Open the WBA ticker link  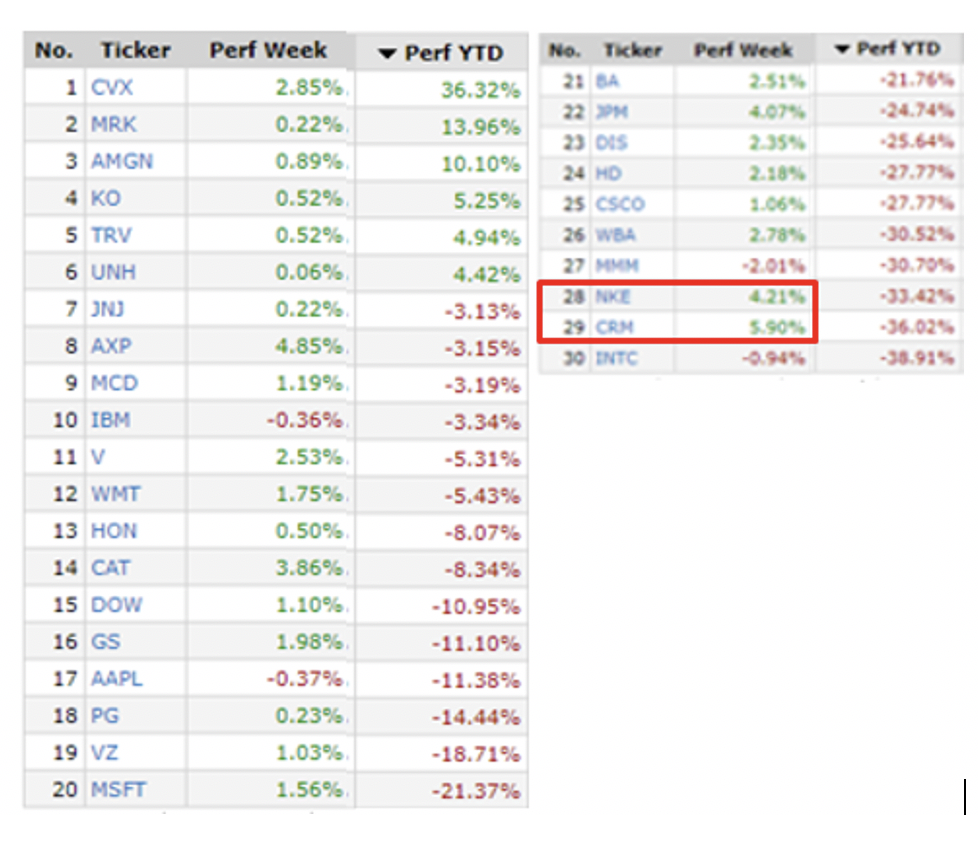pyautogui.click(x=615, y=235)
